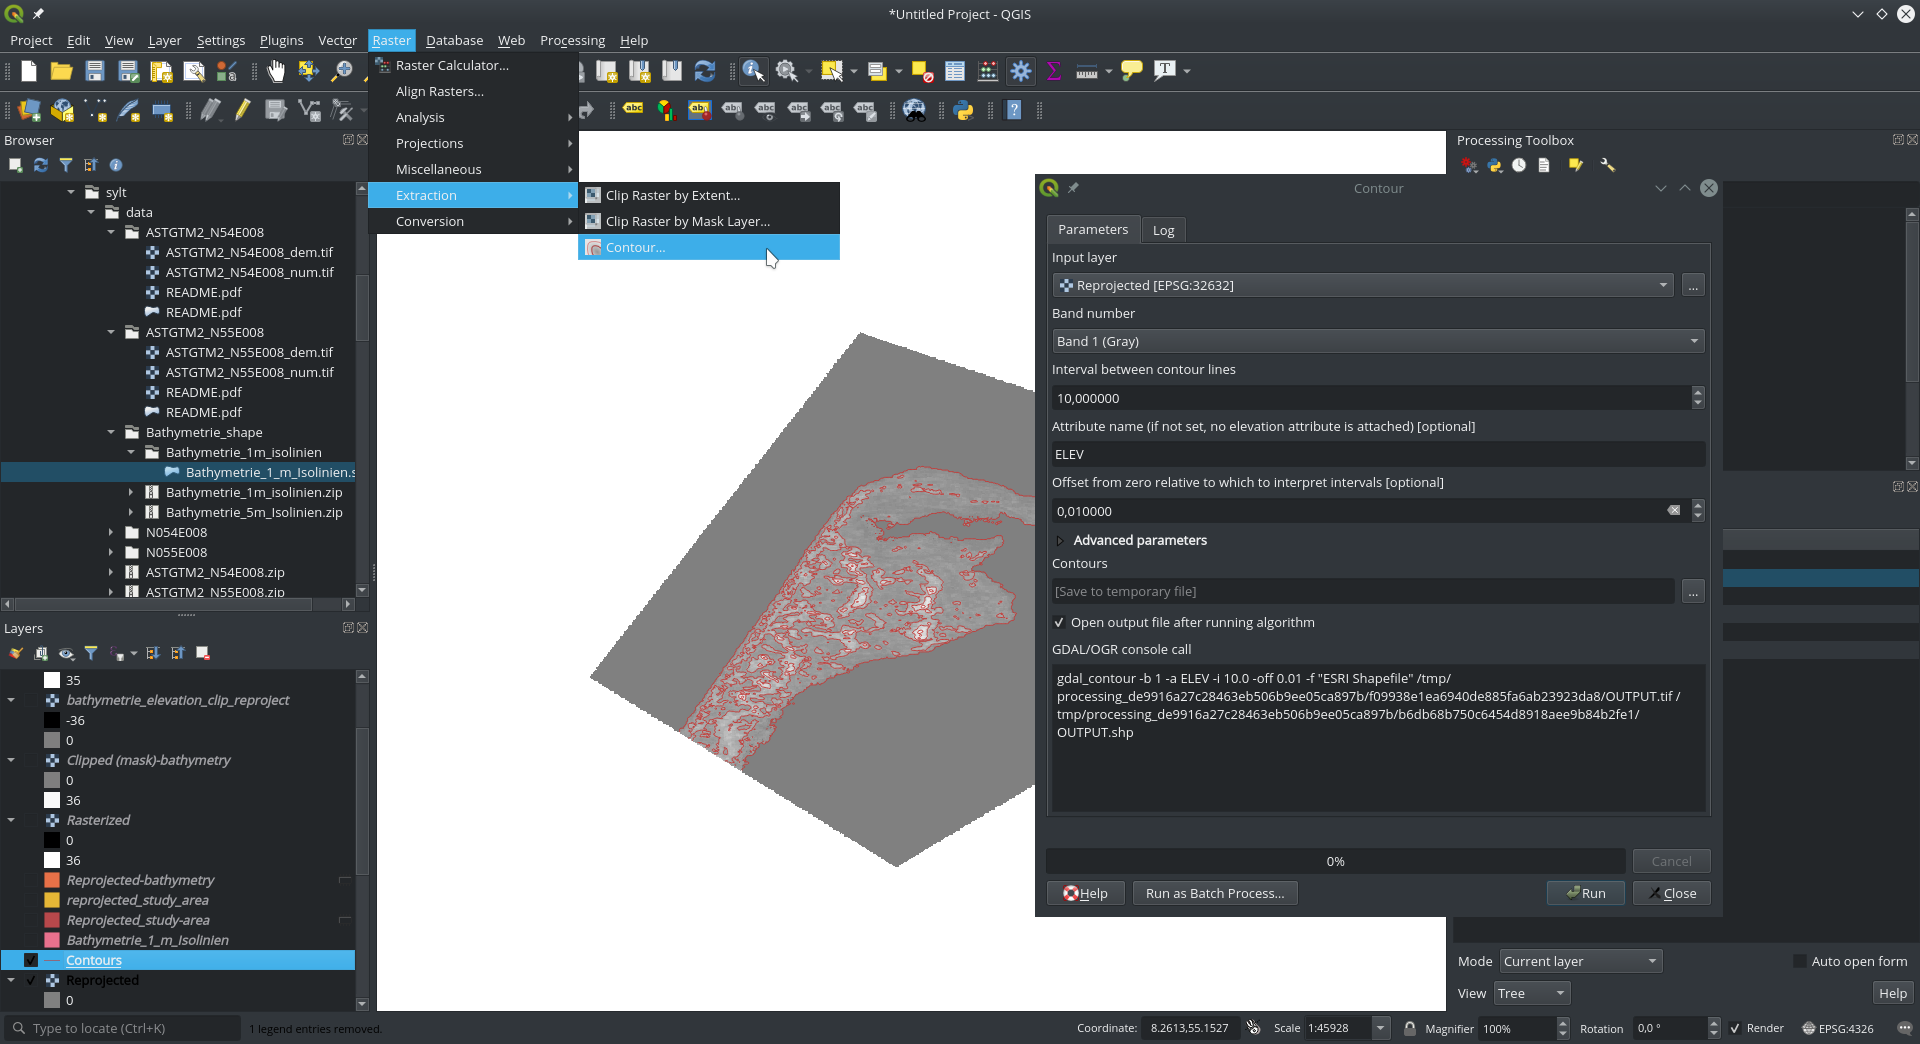Select the Identify Features tool
The width and height of the screenshot is (1920, 1044).
click(753, 71)
